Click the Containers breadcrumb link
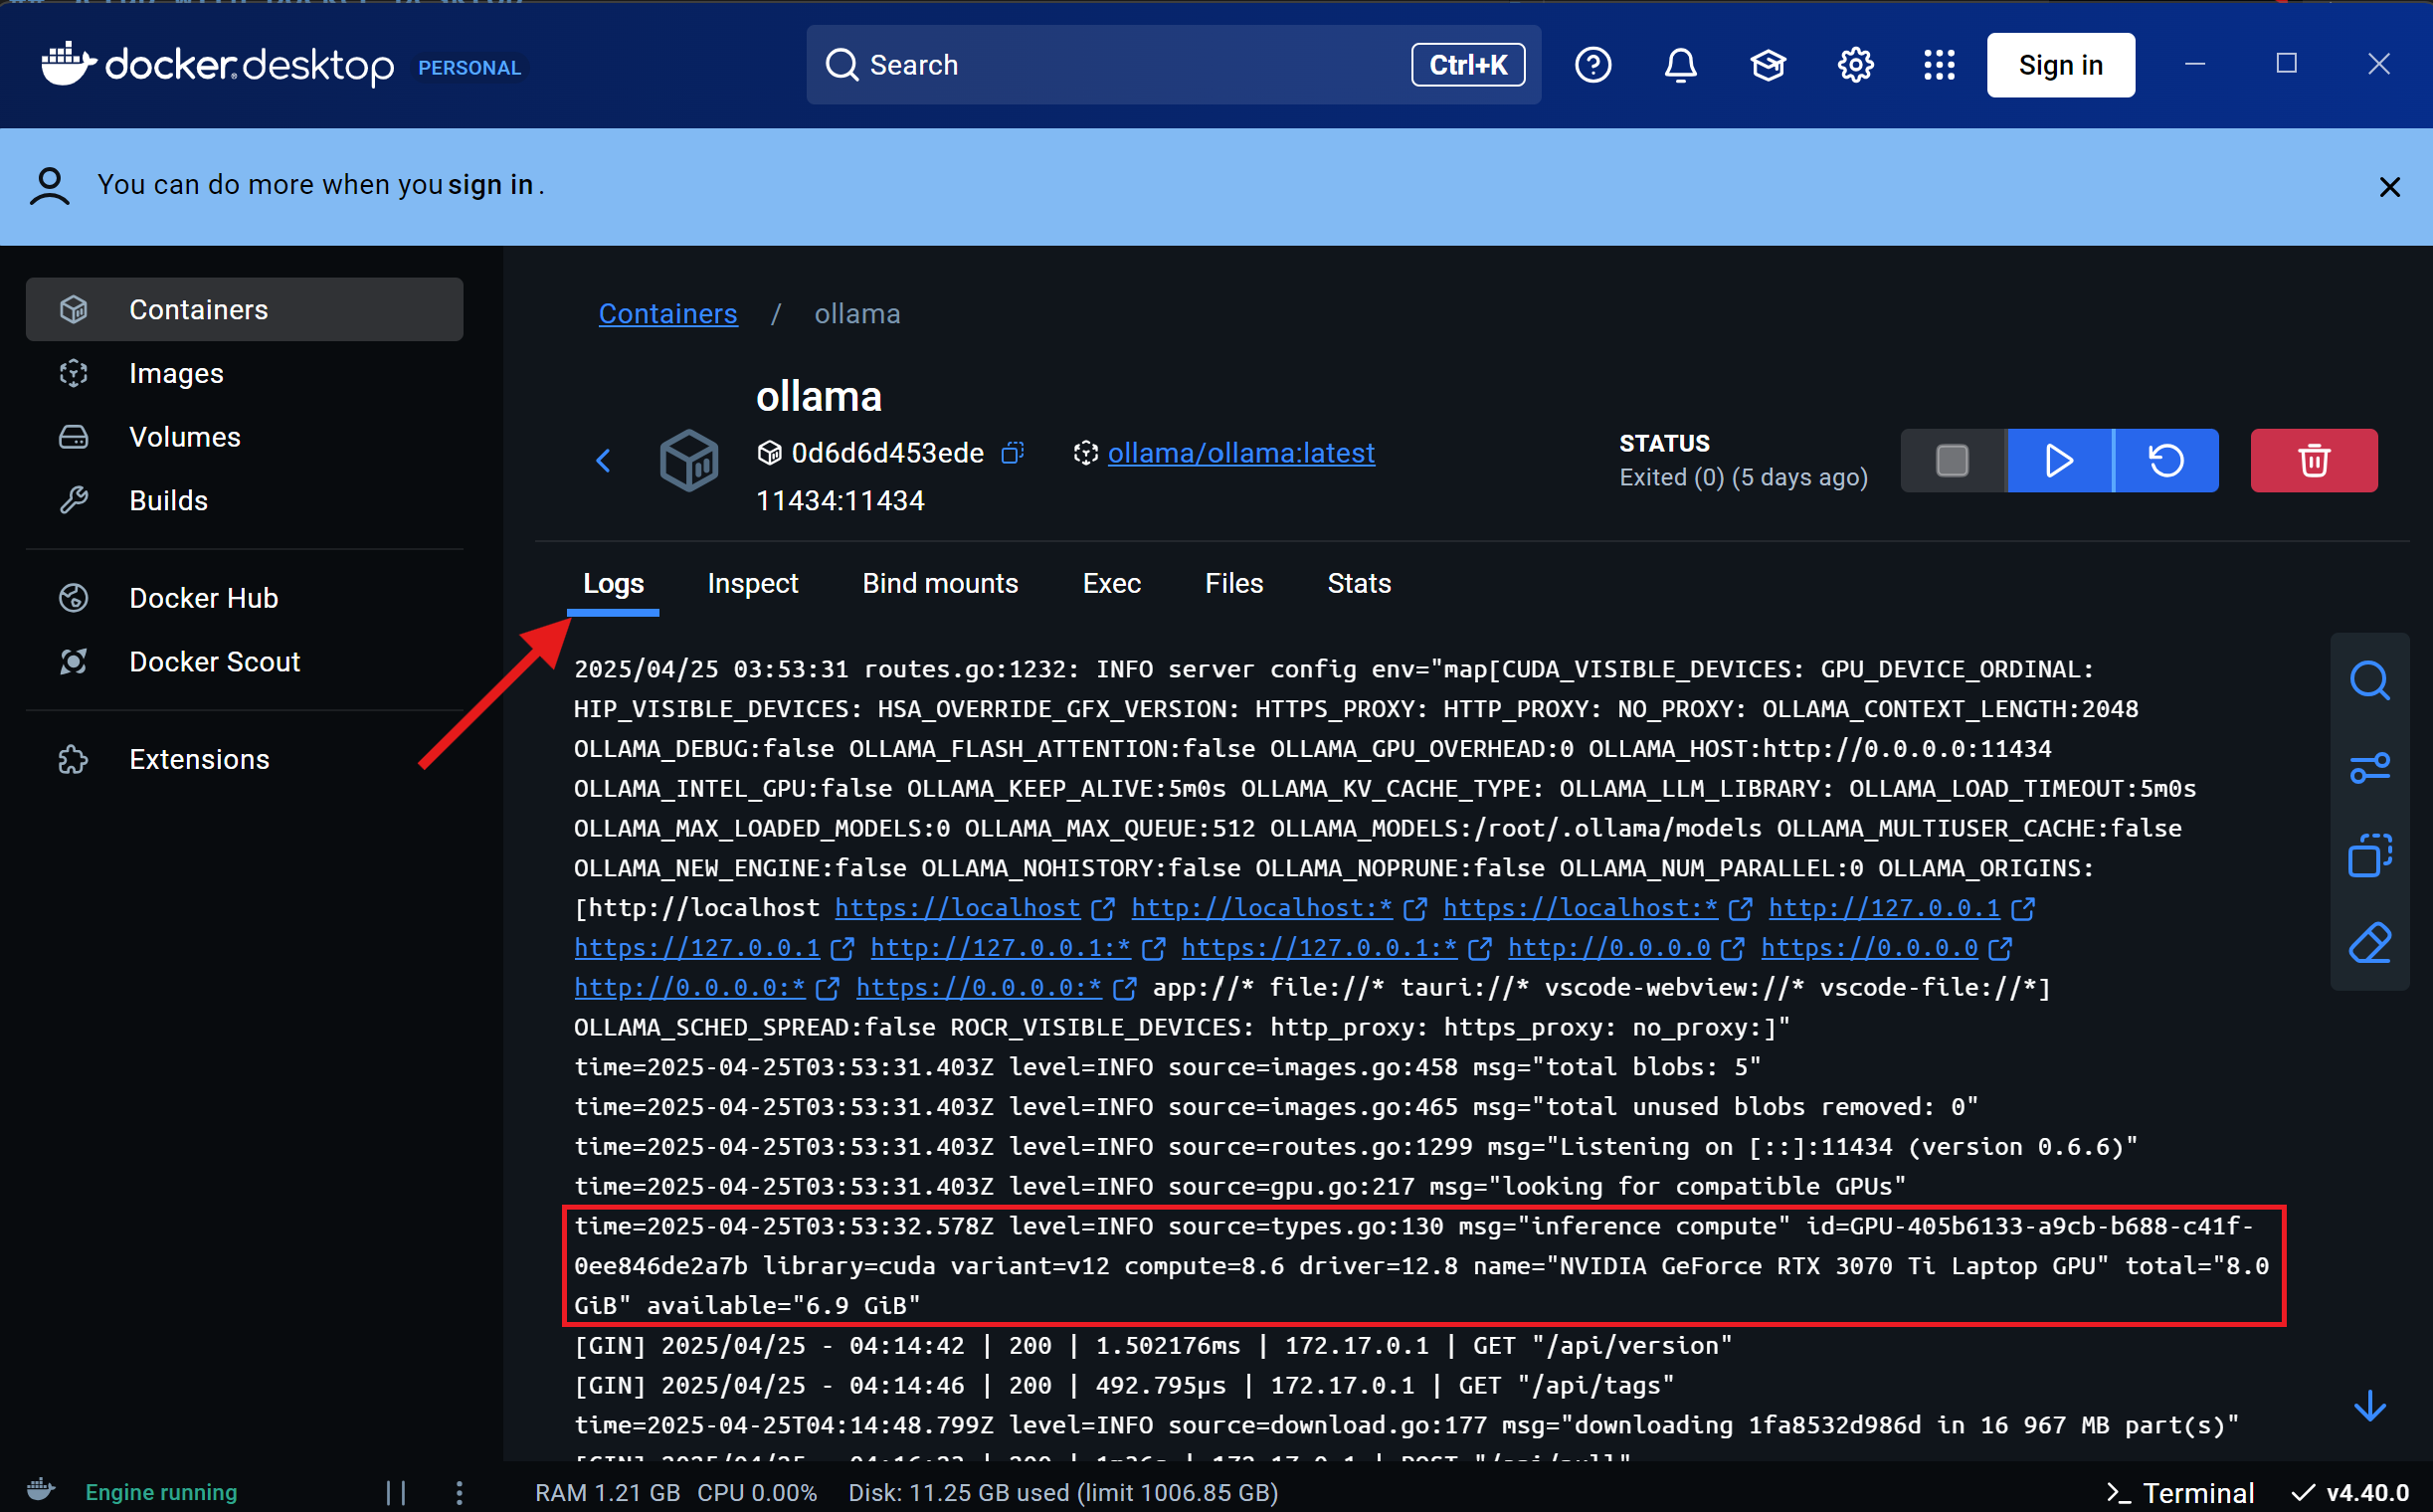This screenshot has height=1512, width=2433. coord(668,314)
